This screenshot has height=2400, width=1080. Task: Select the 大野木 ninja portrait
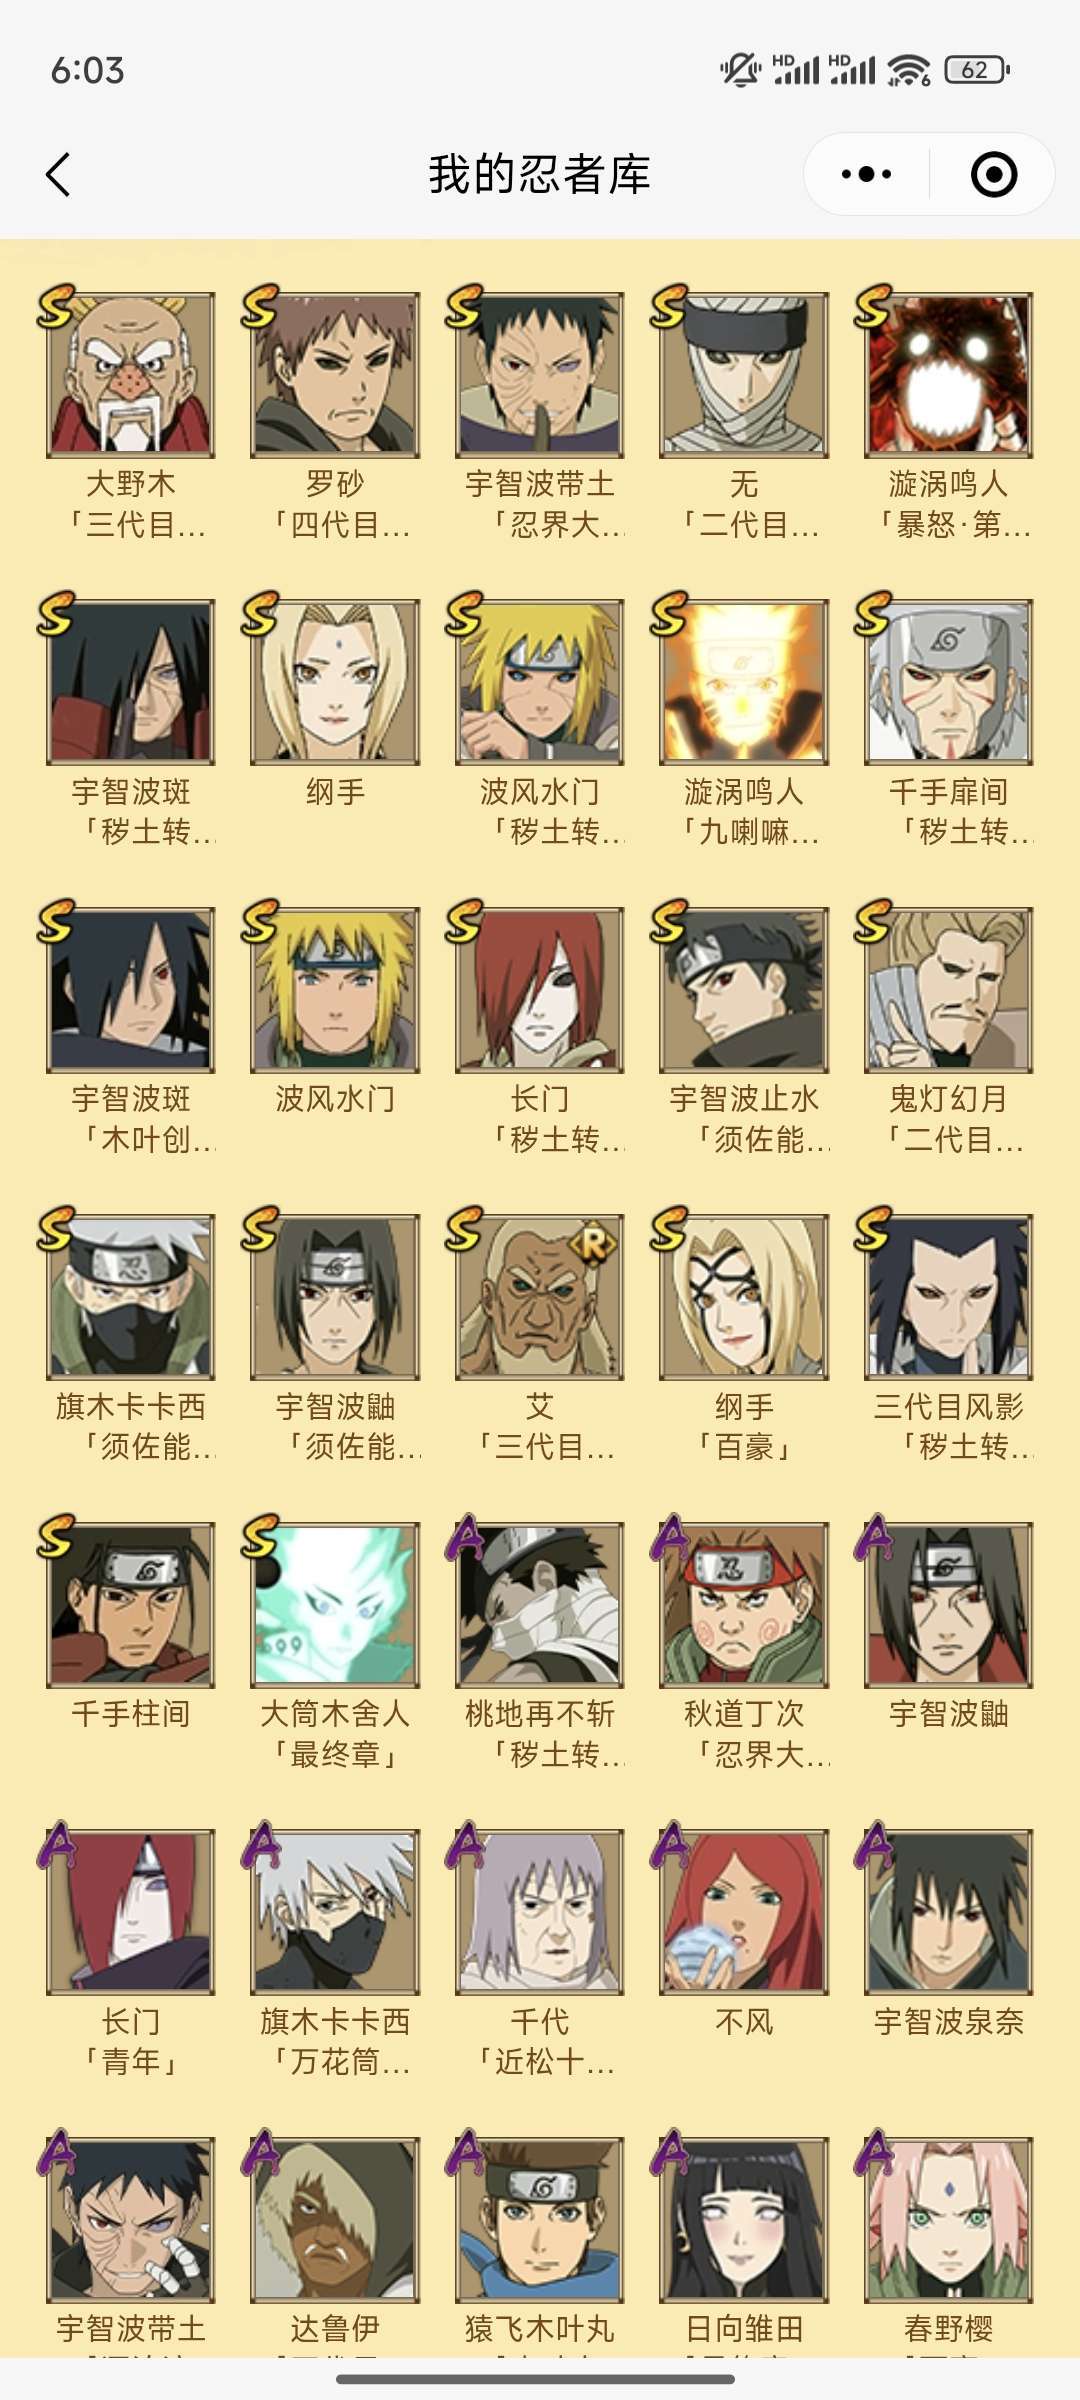tap(131, 375)
